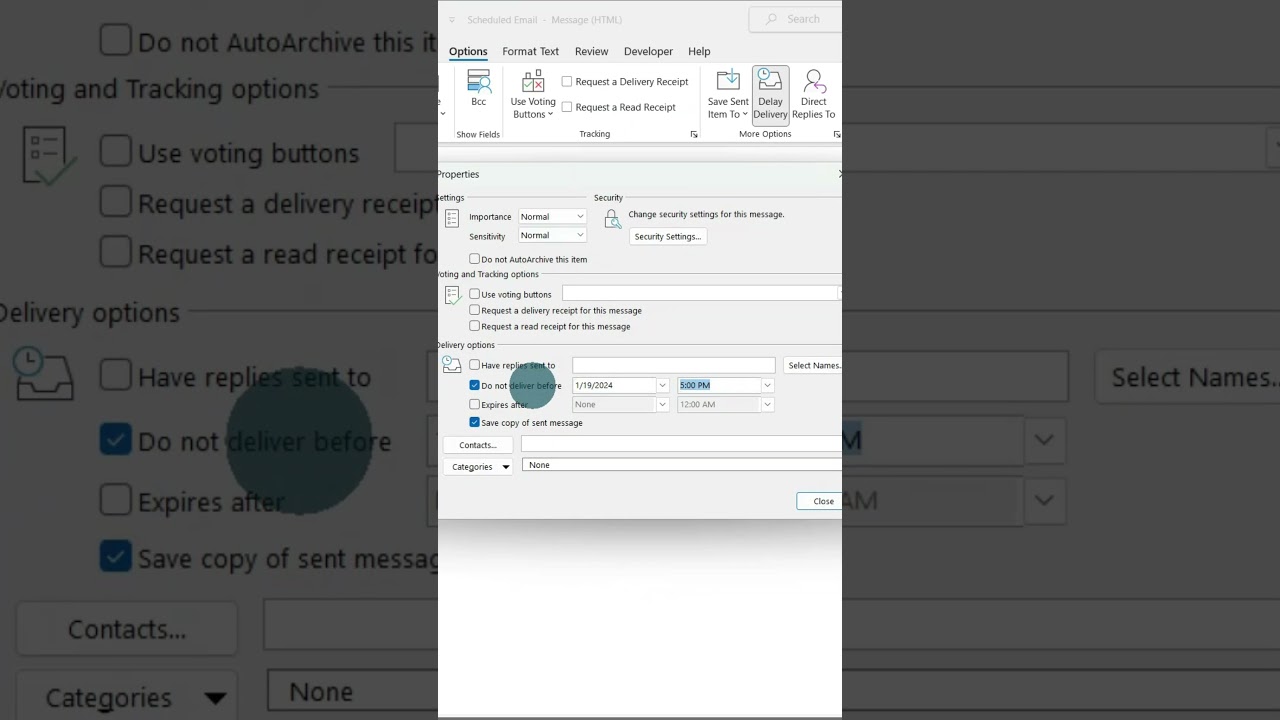Enable Use voting buttons checkbox in Properties
The width and height of the screenshot is (1280, 720).
point(475,294)
